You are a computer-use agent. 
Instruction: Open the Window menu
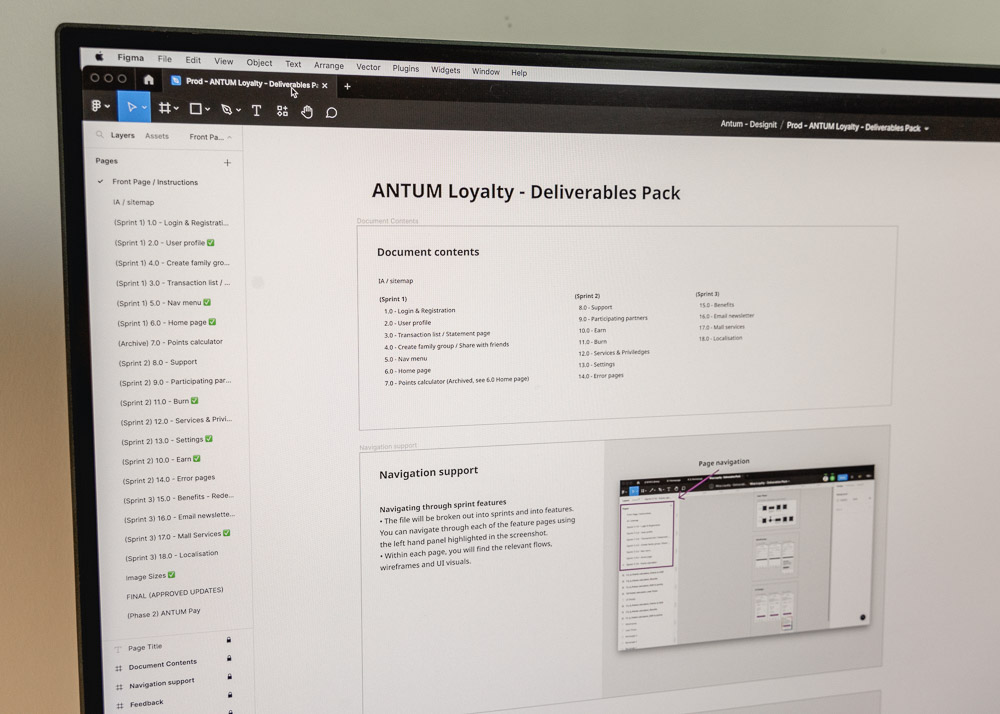[x=485, y=71]
